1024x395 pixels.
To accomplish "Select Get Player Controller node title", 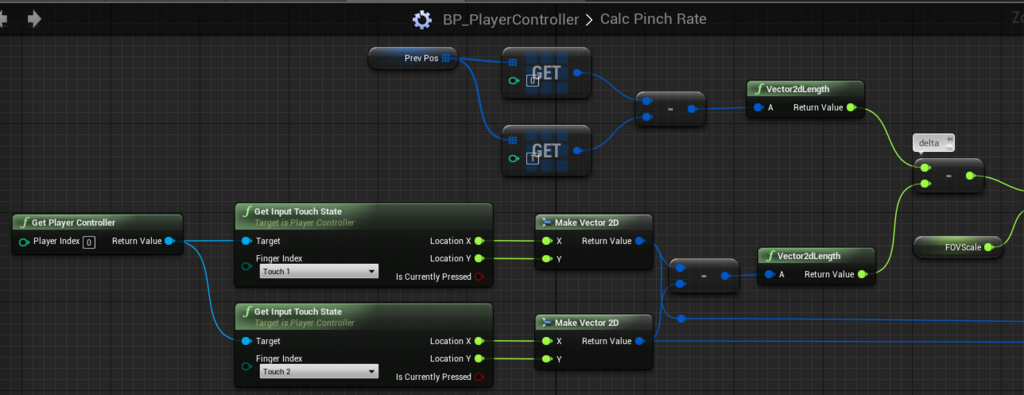I will pyautogui.click(x=74, y=223).
